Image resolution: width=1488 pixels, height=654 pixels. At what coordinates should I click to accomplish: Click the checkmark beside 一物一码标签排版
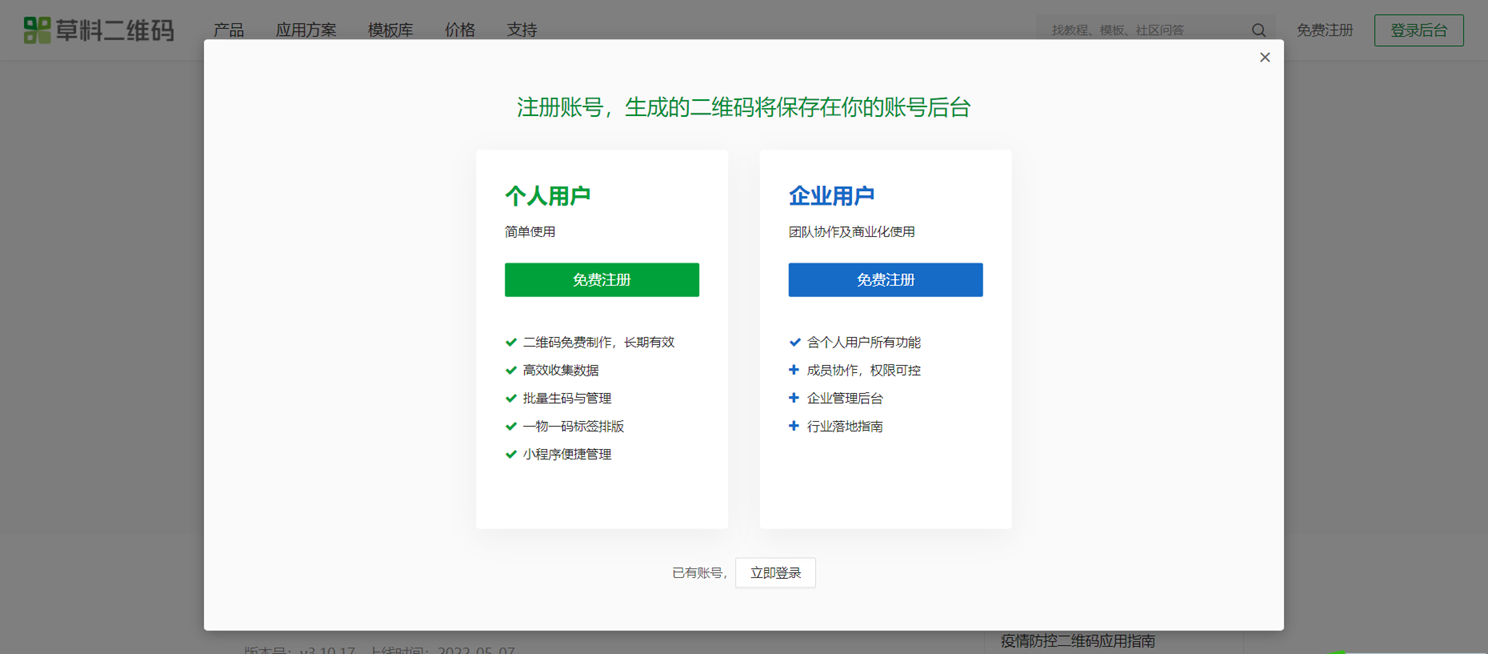click(511, 426)
